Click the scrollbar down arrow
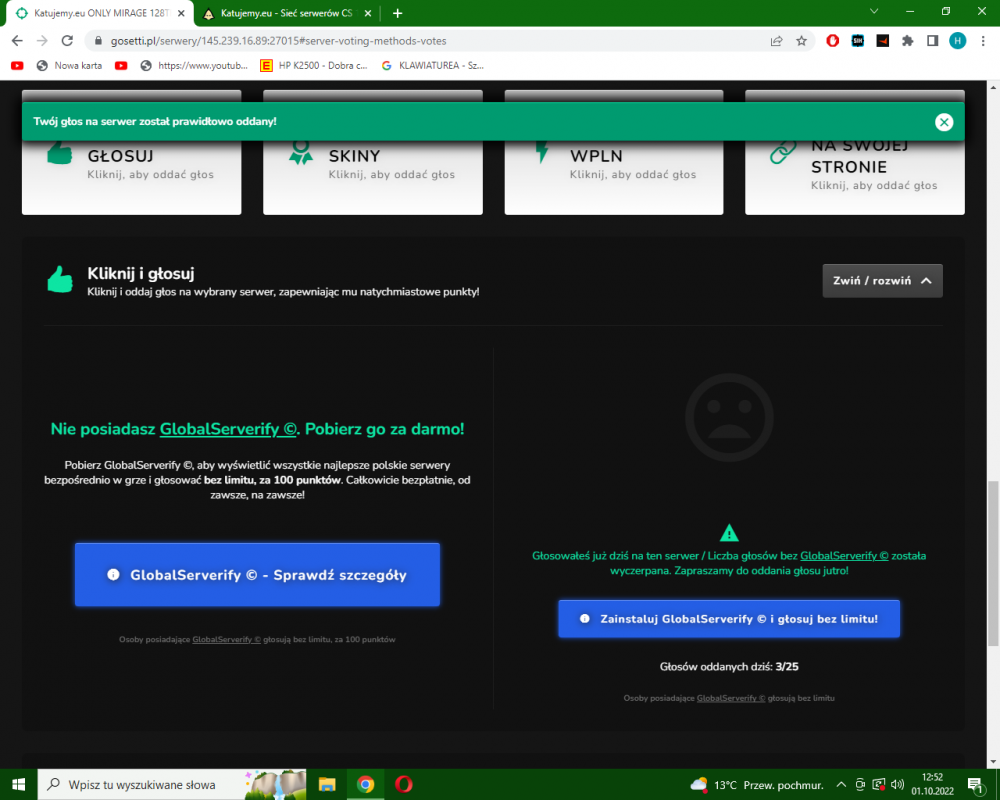The image size is (1000, 800). [993, 762]
